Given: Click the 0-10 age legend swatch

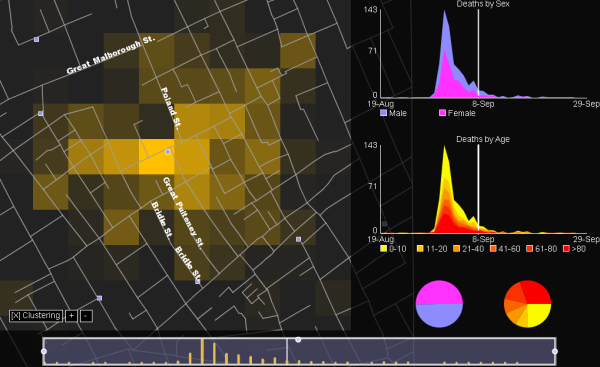Looking at the screenshot, I should [x=384, y=248].
